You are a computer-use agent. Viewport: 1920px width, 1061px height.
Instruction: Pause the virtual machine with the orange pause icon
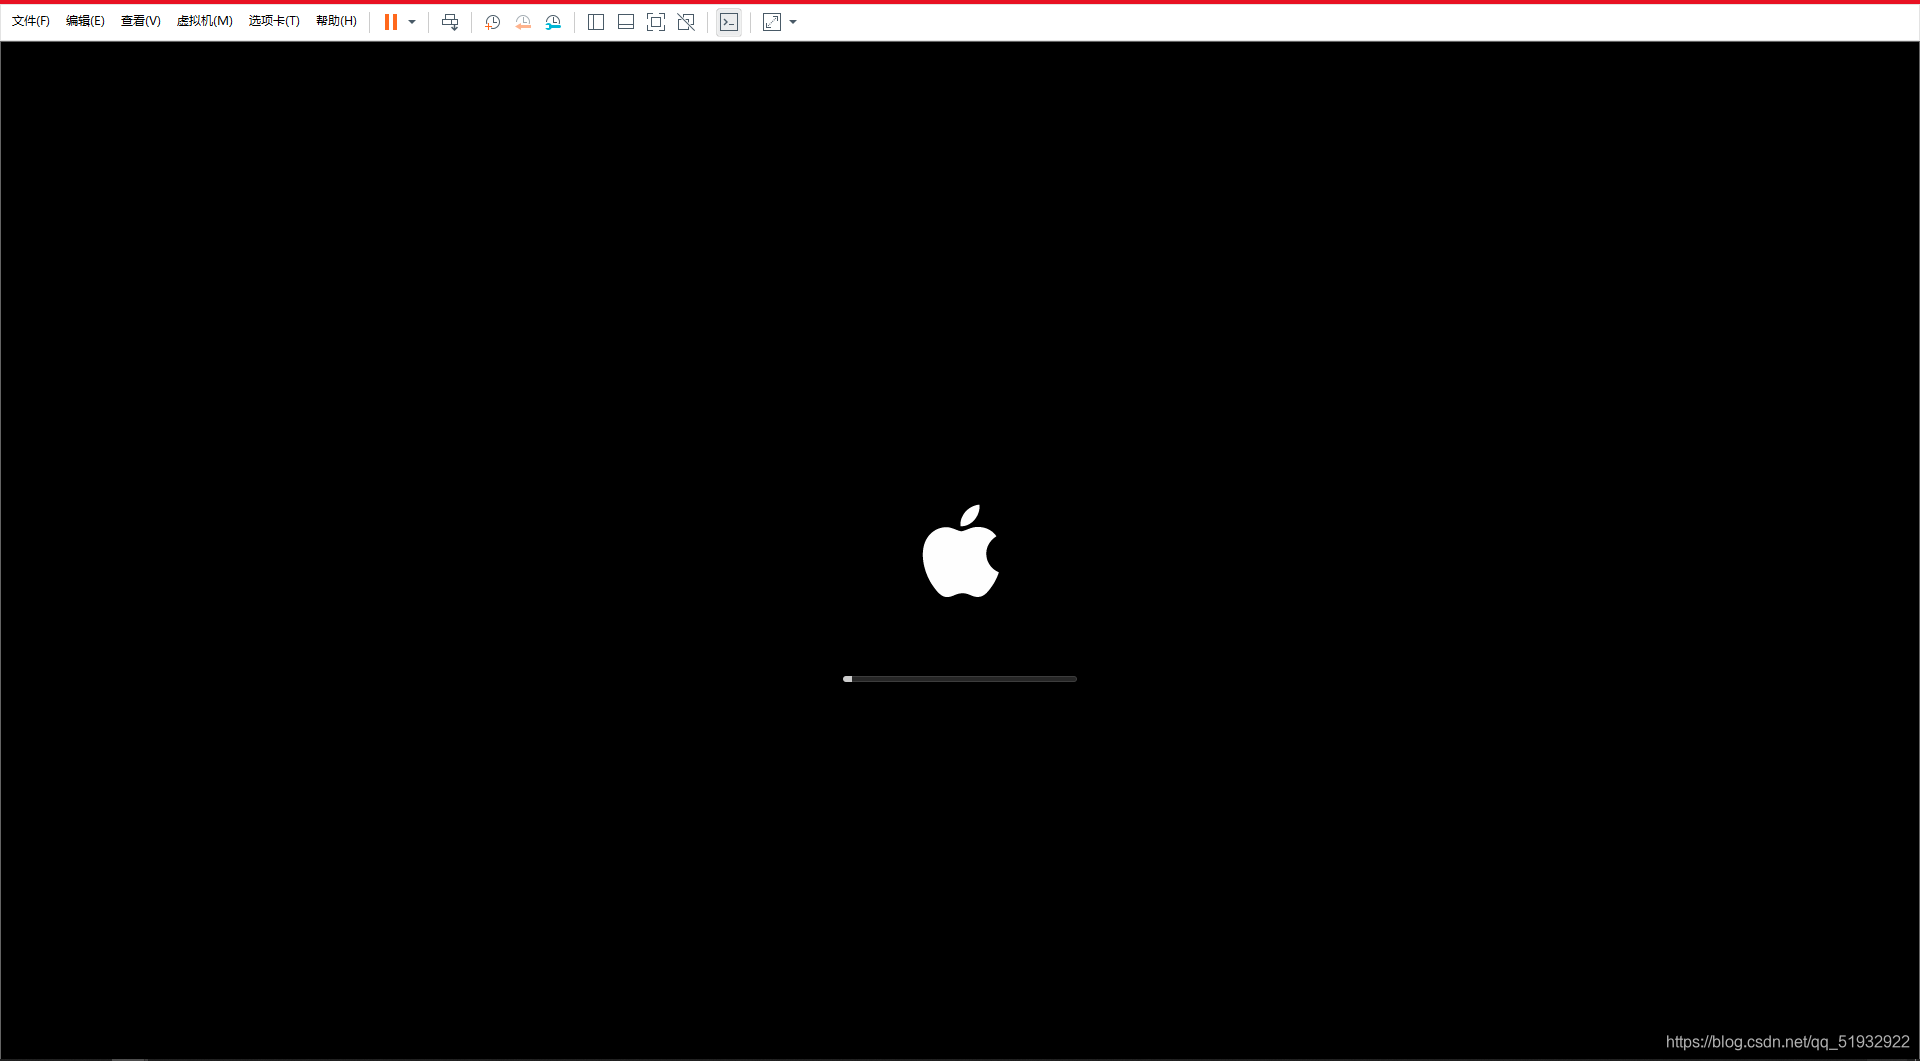(391, 22)
